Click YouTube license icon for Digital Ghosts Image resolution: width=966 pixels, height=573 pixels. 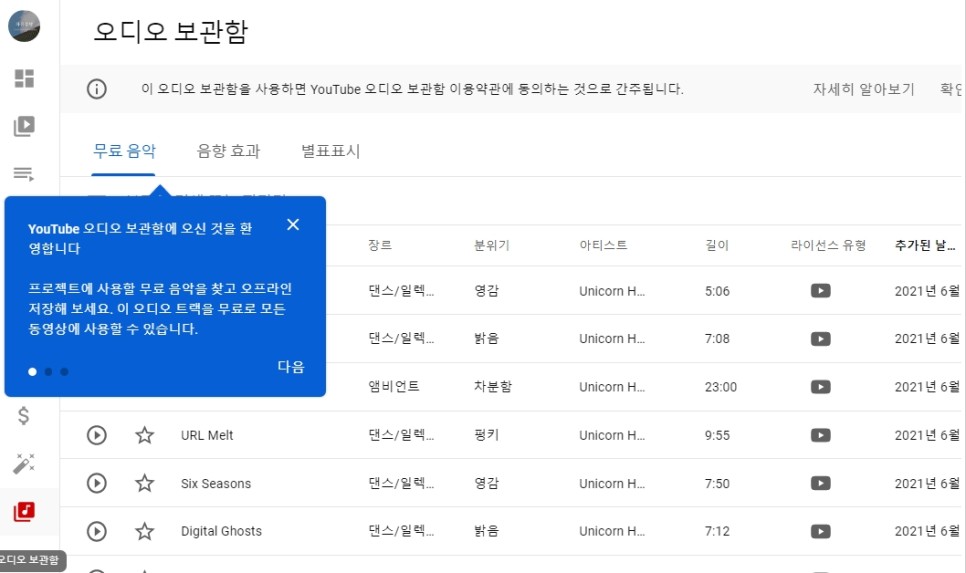(x=821, y=531)
